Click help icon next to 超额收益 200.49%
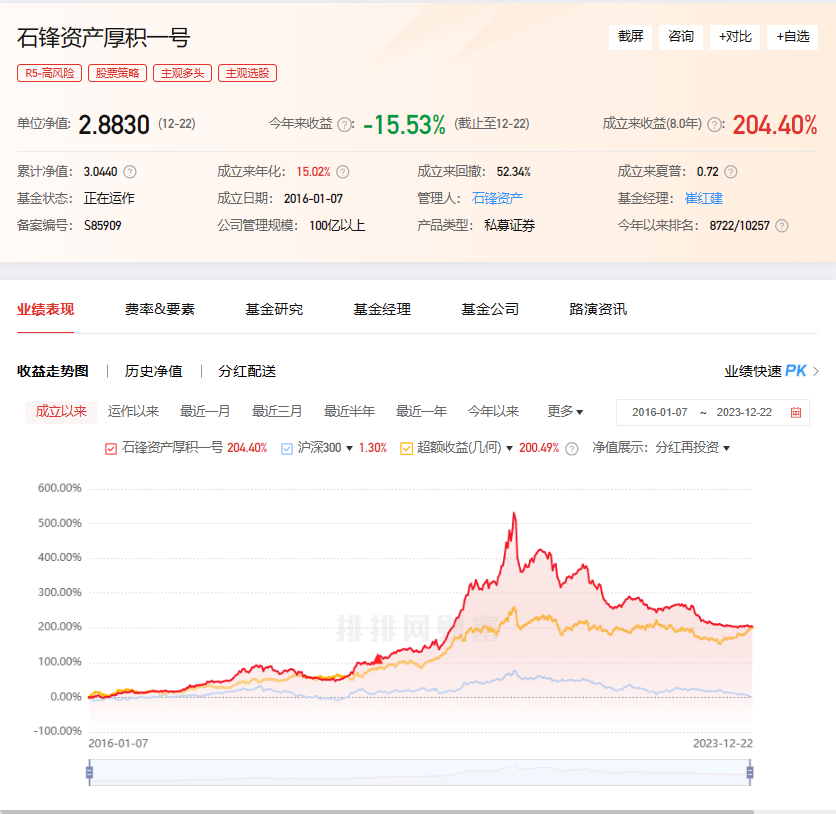 click(572, 448)
